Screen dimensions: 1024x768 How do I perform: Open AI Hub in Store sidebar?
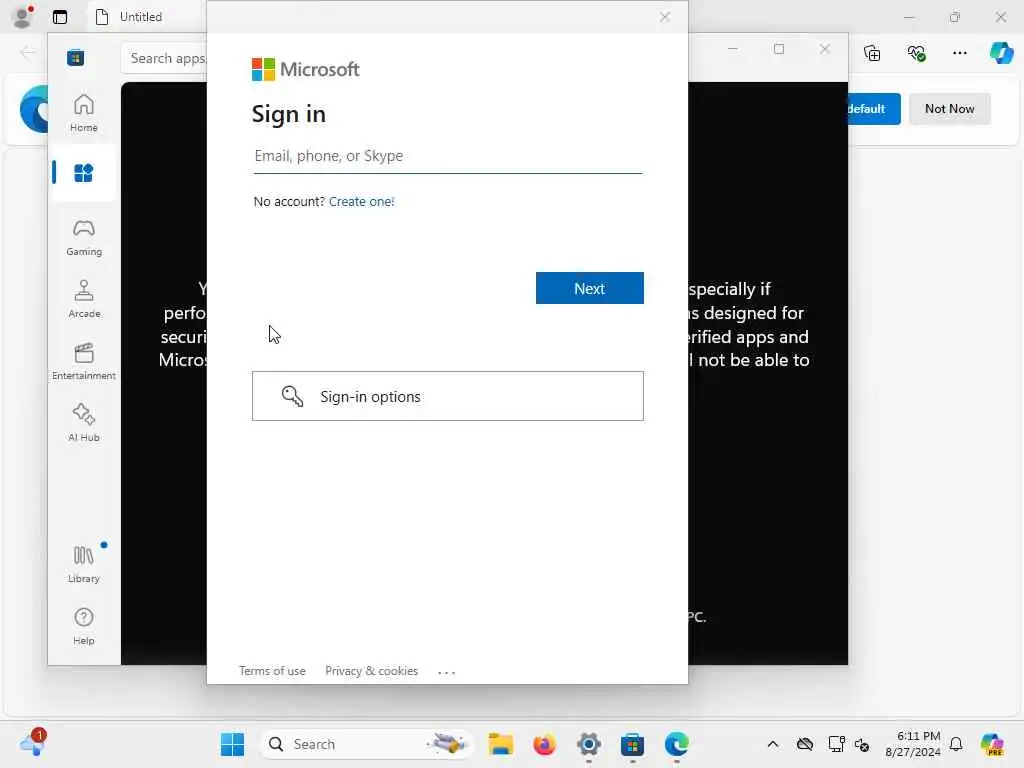[84, 423]
